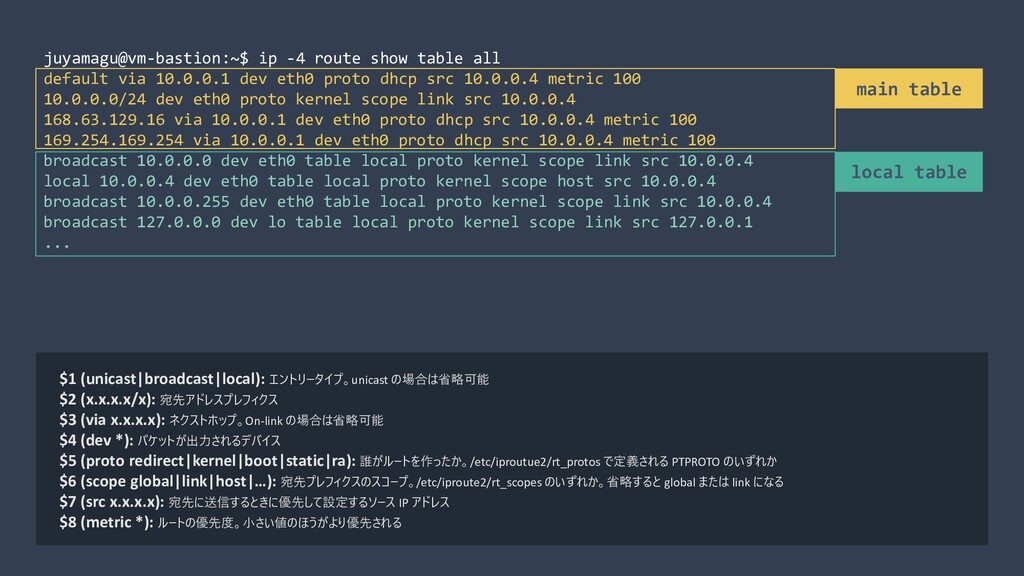1024x576 pixels.
Task: Click the $5 proto description with rt_protos path
Action: pyautogui.click(x=418, y=461)
